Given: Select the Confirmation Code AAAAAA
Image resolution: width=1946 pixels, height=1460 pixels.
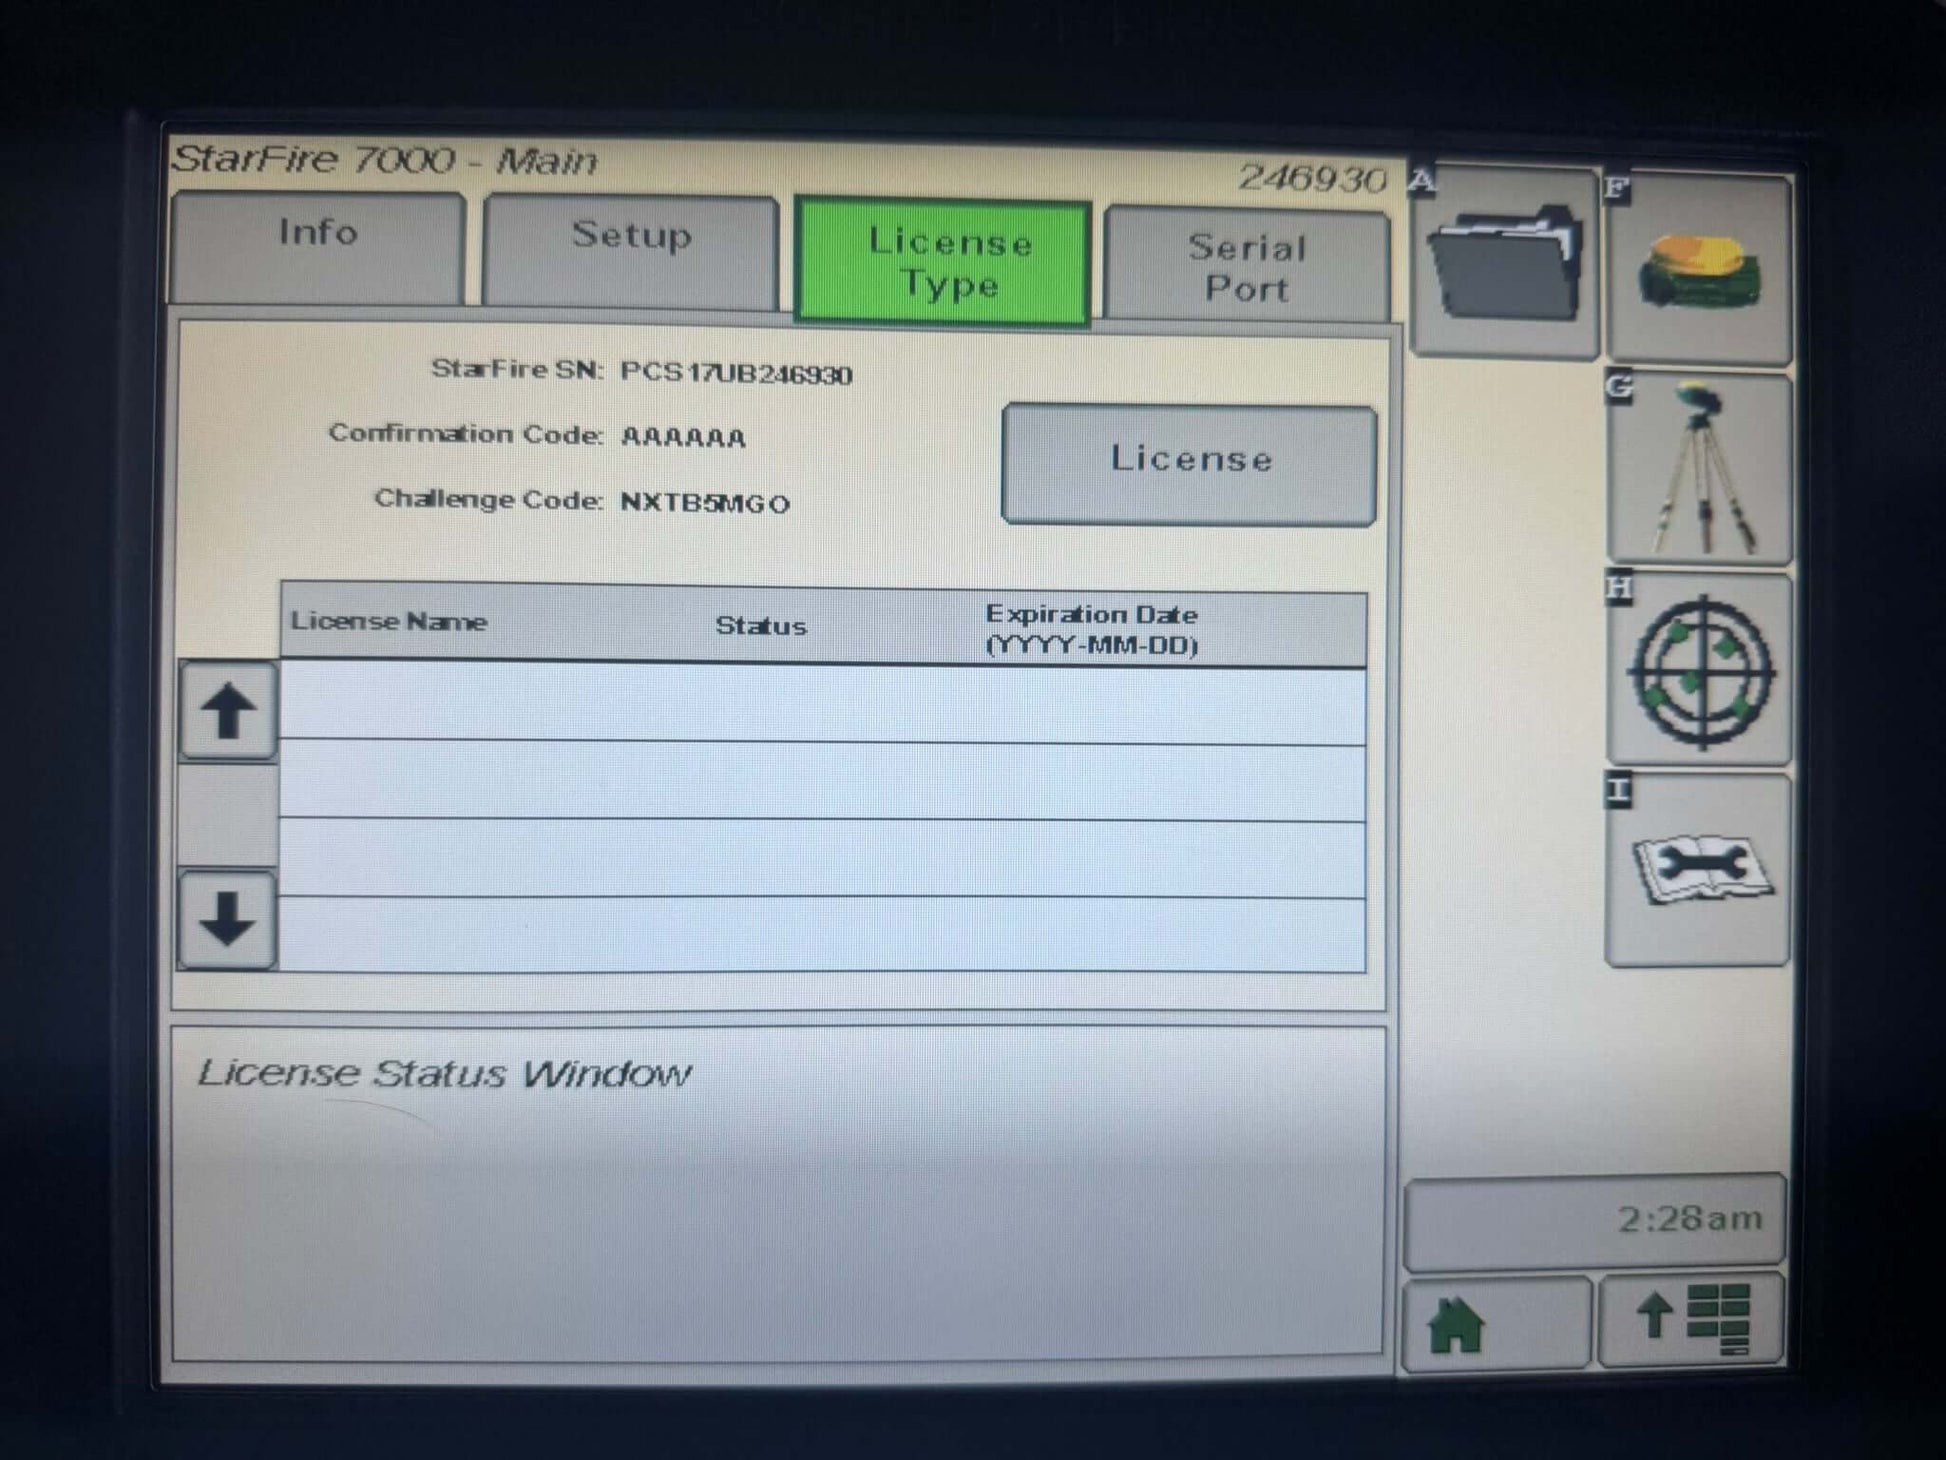Looking at the screenshot, I should (x=683, y=437).
